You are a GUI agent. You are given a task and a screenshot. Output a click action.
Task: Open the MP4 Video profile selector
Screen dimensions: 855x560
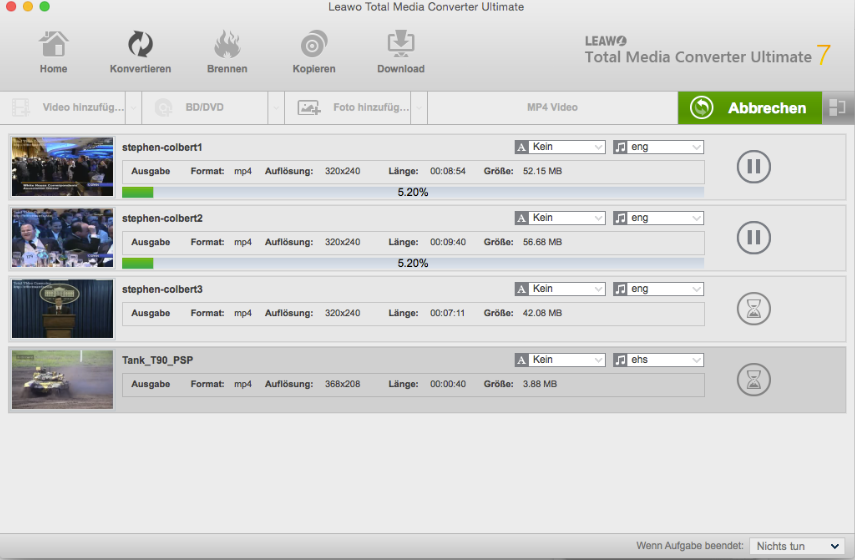(x=552, y=107)
